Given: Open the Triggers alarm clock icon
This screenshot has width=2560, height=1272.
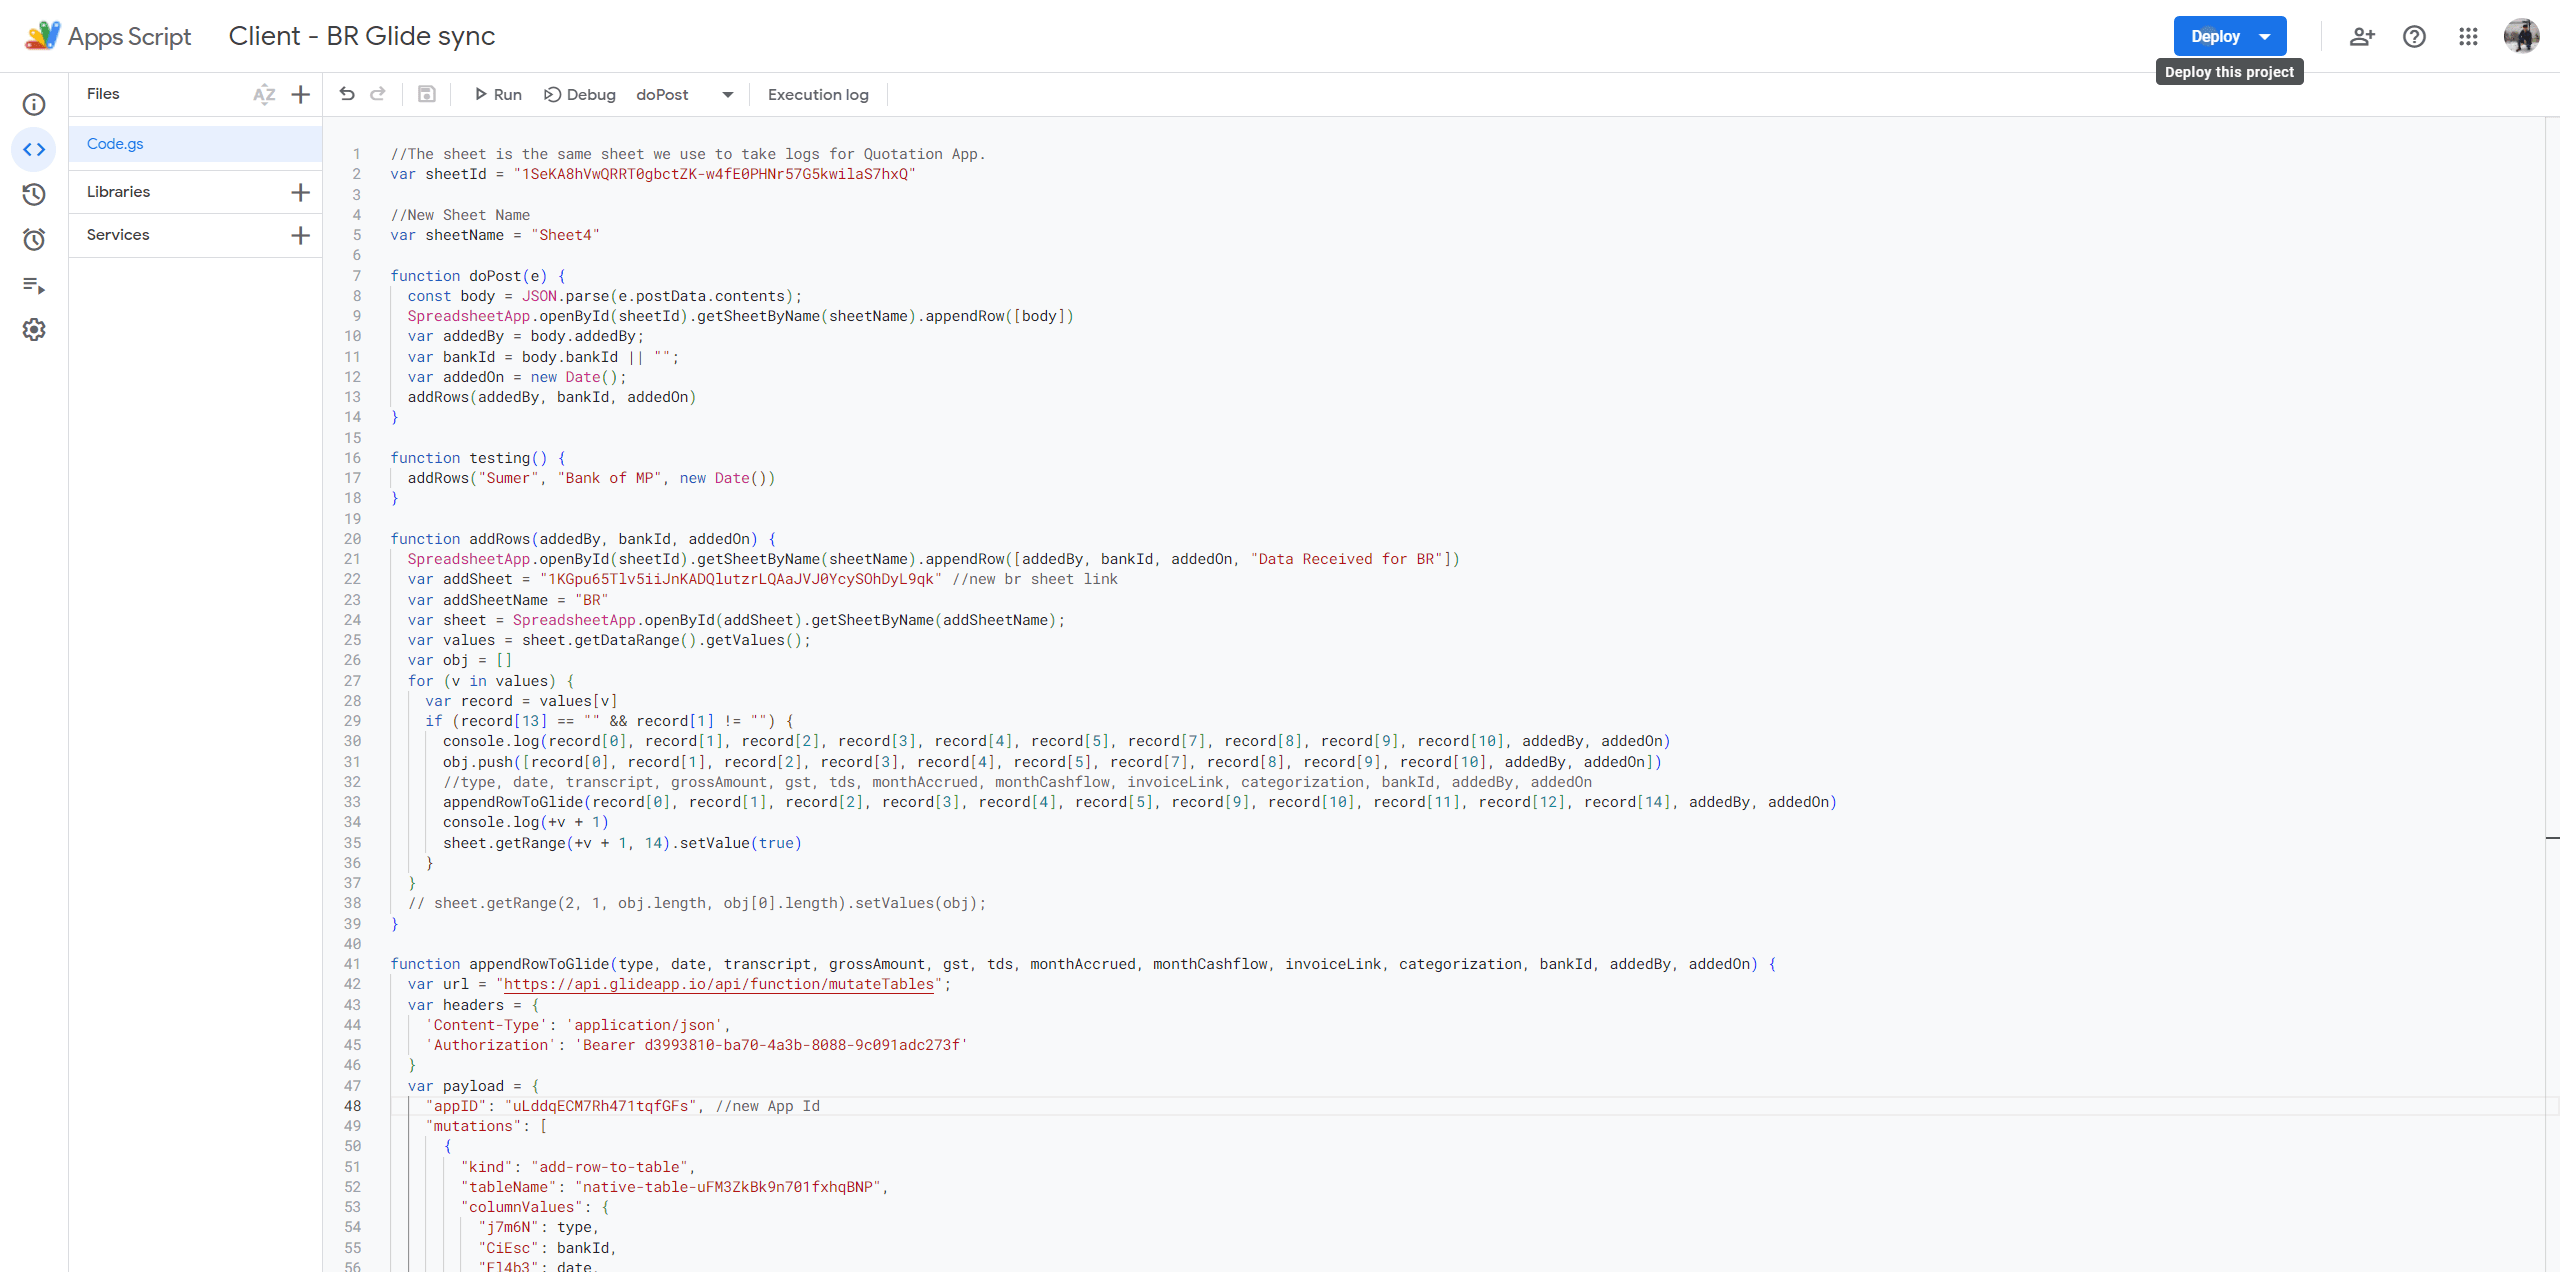Looking at the screenshot, I should [34, 239].
